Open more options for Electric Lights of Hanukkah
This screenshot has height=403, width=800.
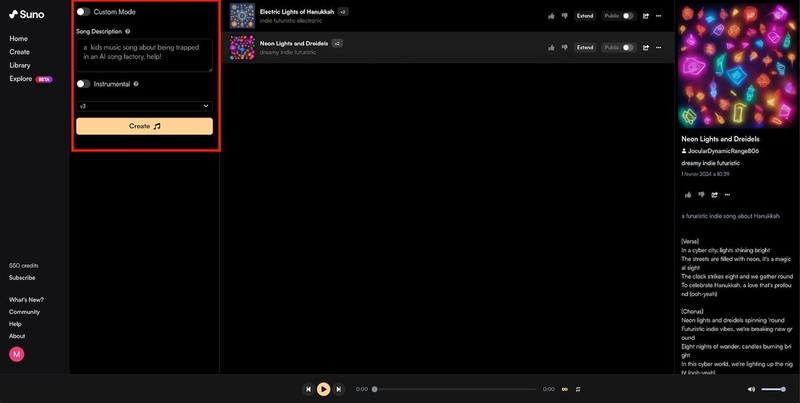(x=659, y=16)
